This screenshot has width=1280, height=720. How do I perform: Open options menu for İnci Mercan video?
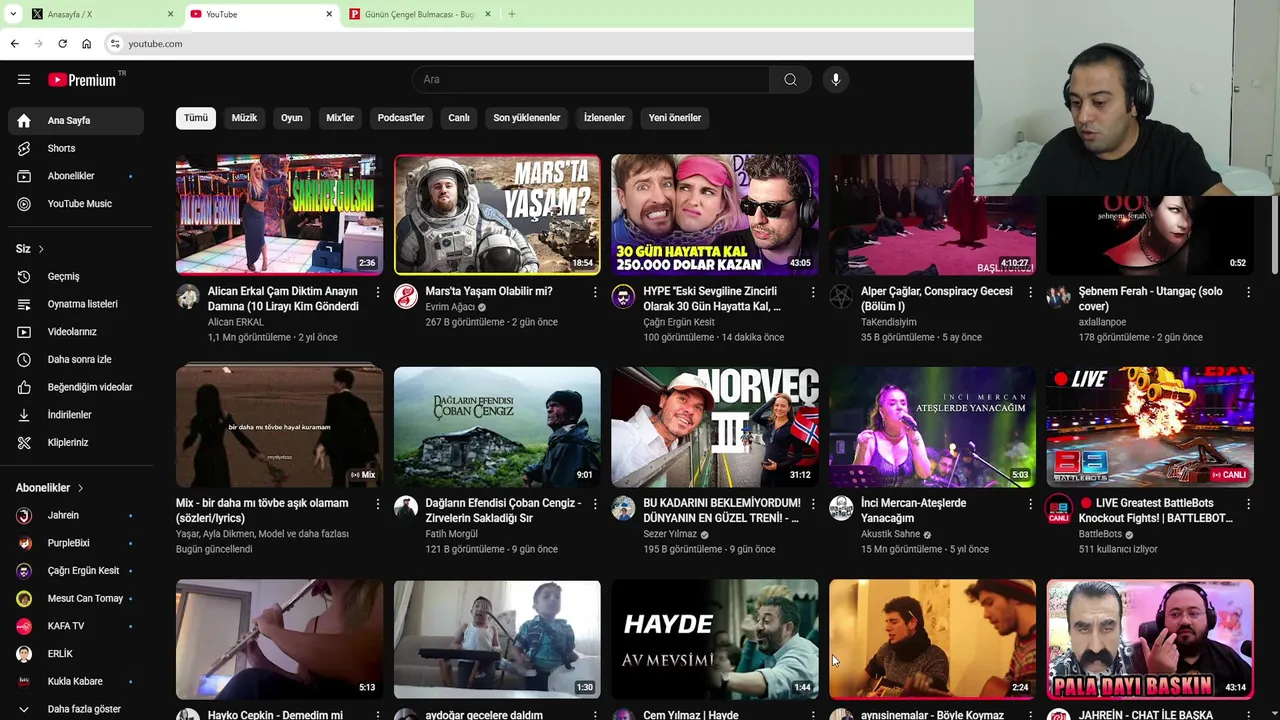point(1030,504)
